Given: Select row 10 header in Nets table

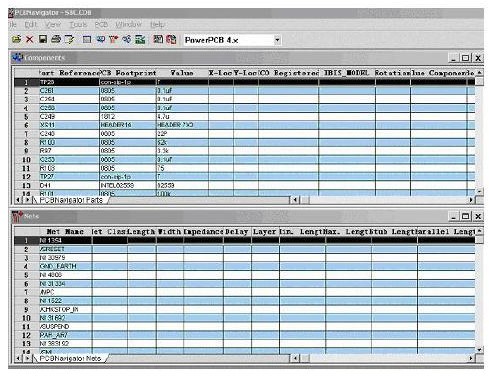Looking at the screenshot, I should click(26, 318).
